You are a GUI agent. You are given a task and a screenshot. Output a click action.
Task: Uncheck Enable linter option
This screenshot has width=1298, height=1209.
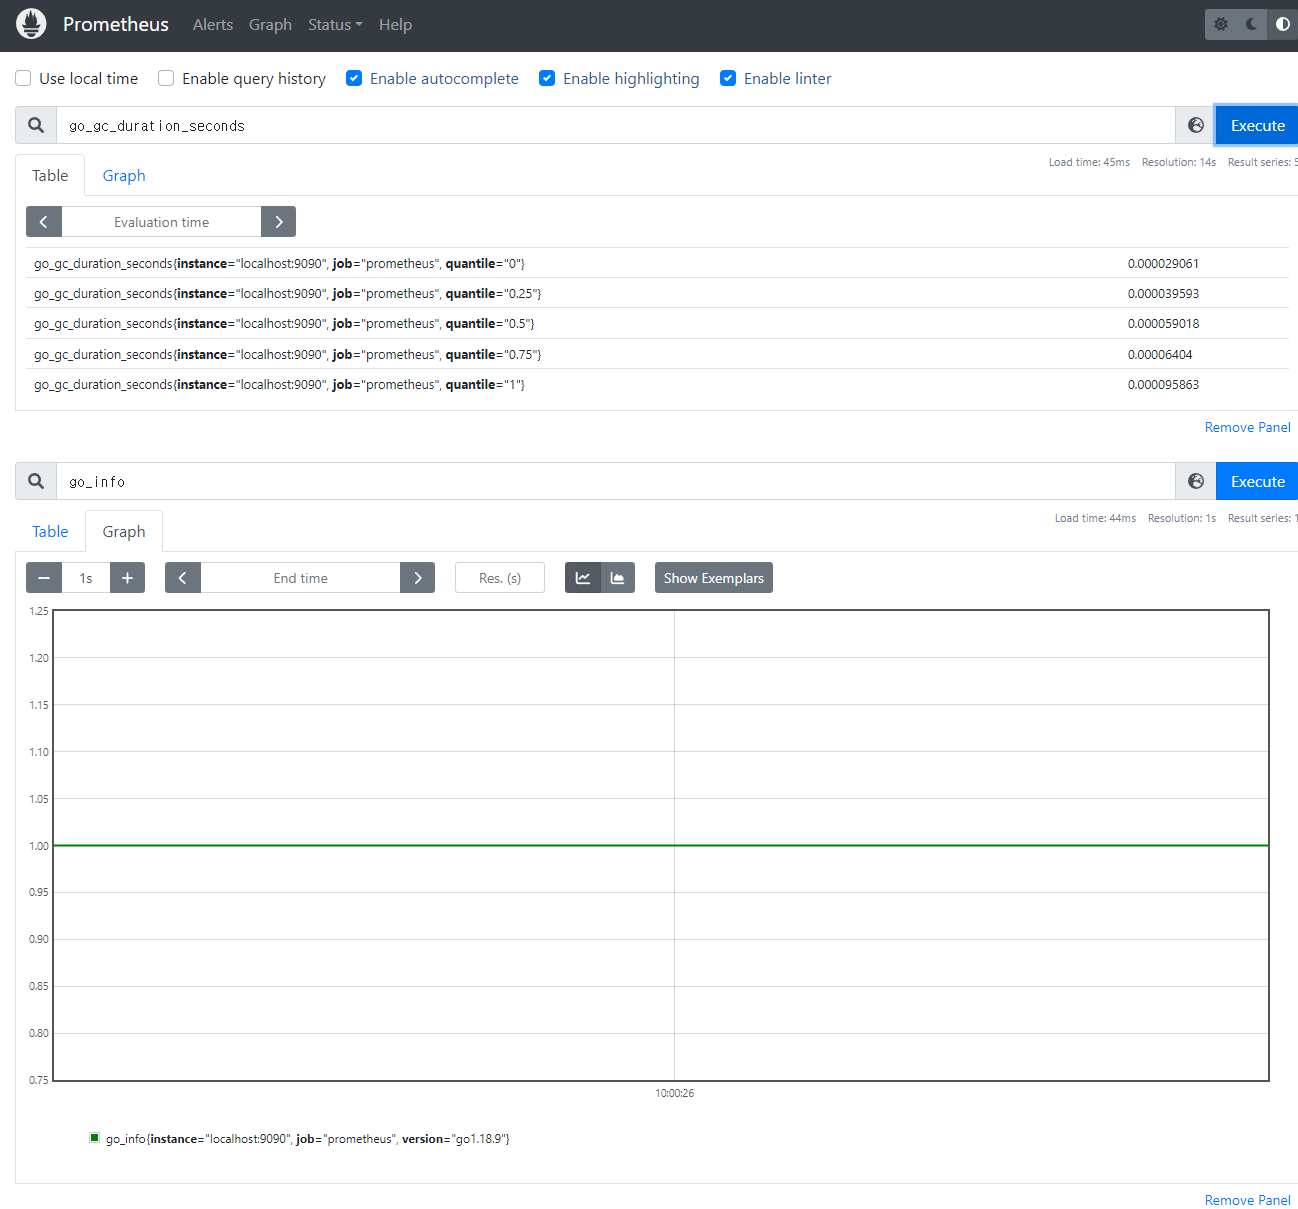coord(728,78)
